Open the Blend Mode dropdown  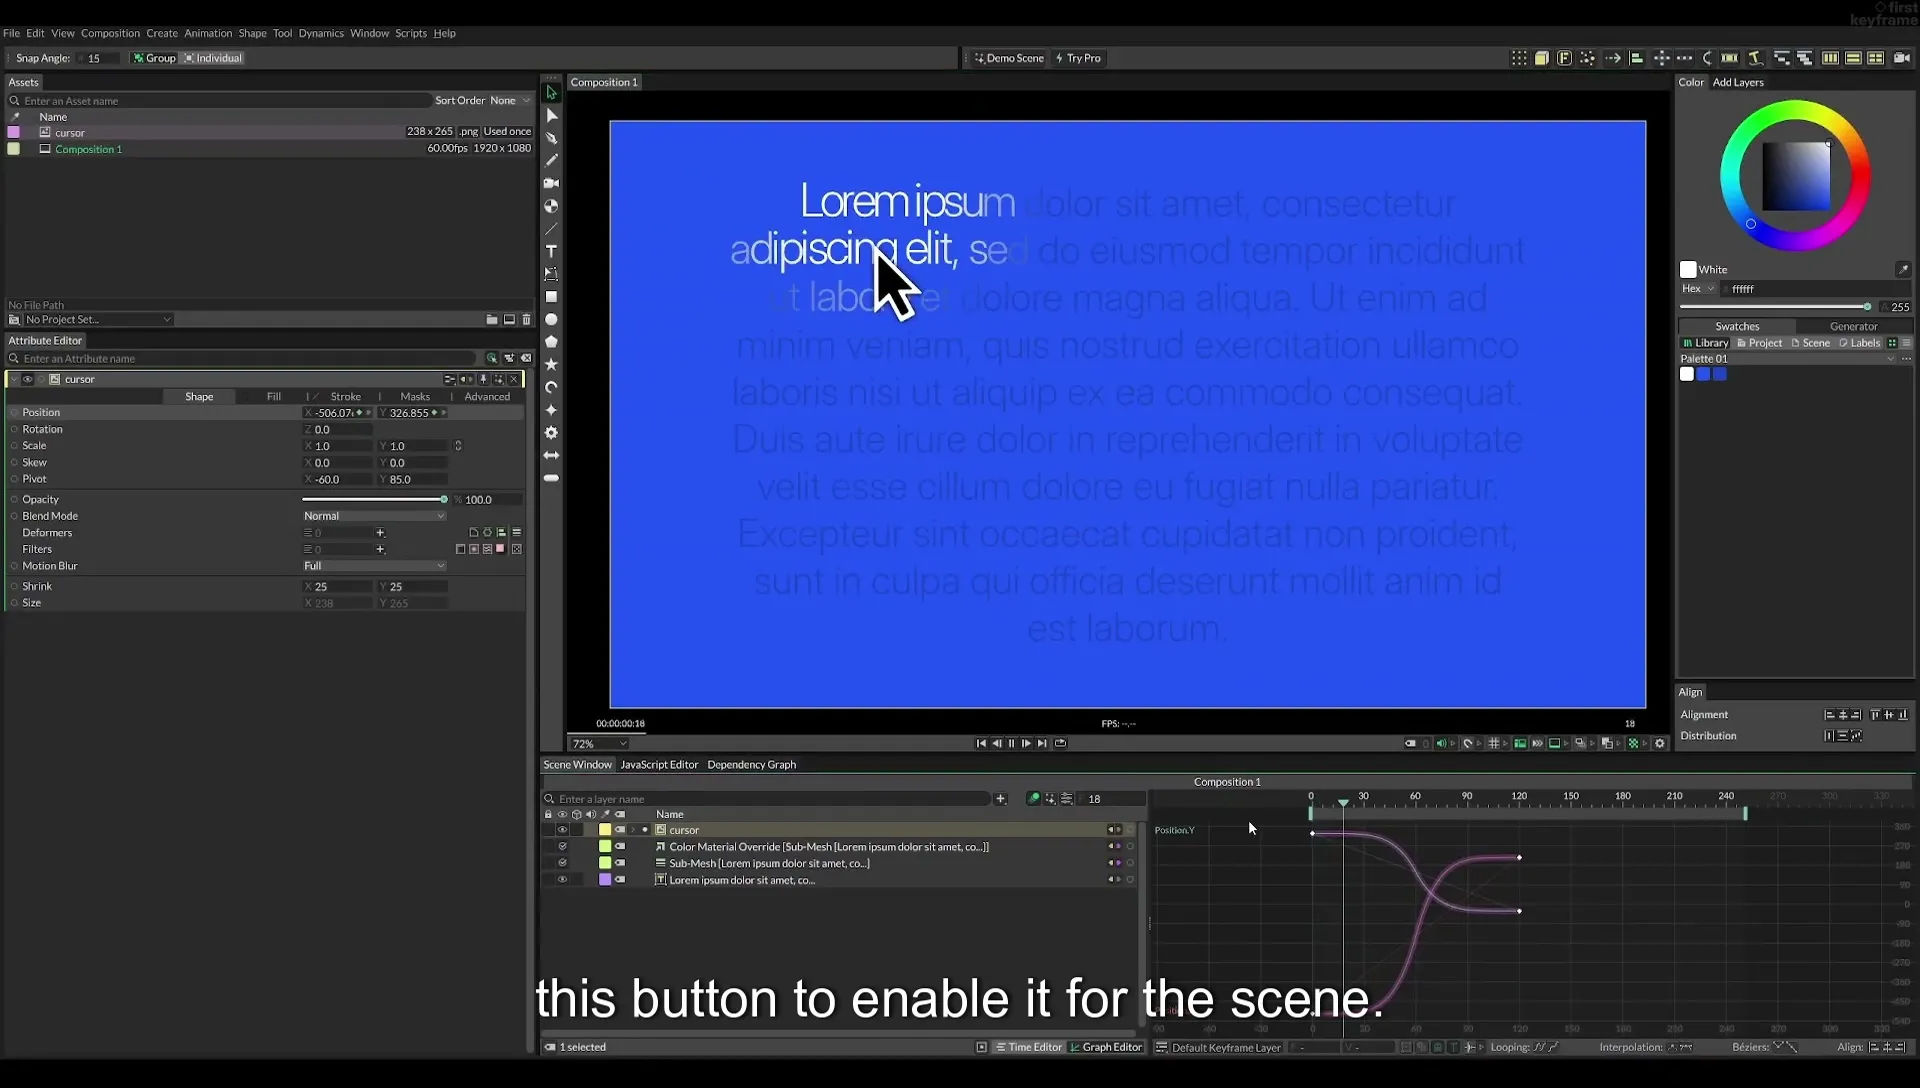[374, 516]
